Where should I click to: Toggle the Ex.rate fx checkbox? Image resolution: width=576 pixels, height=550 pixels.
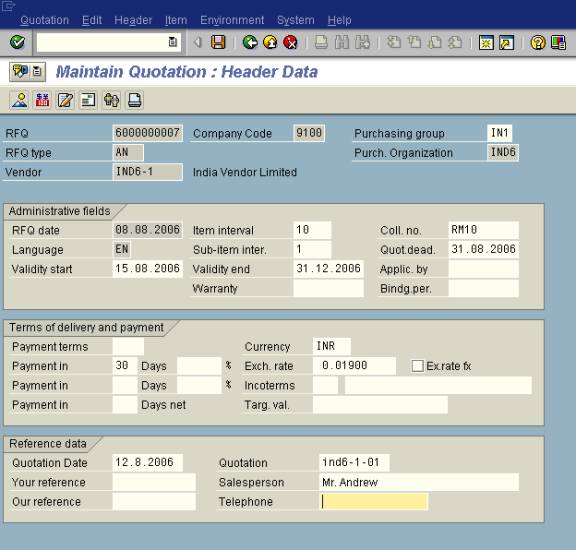click(417, 366)
